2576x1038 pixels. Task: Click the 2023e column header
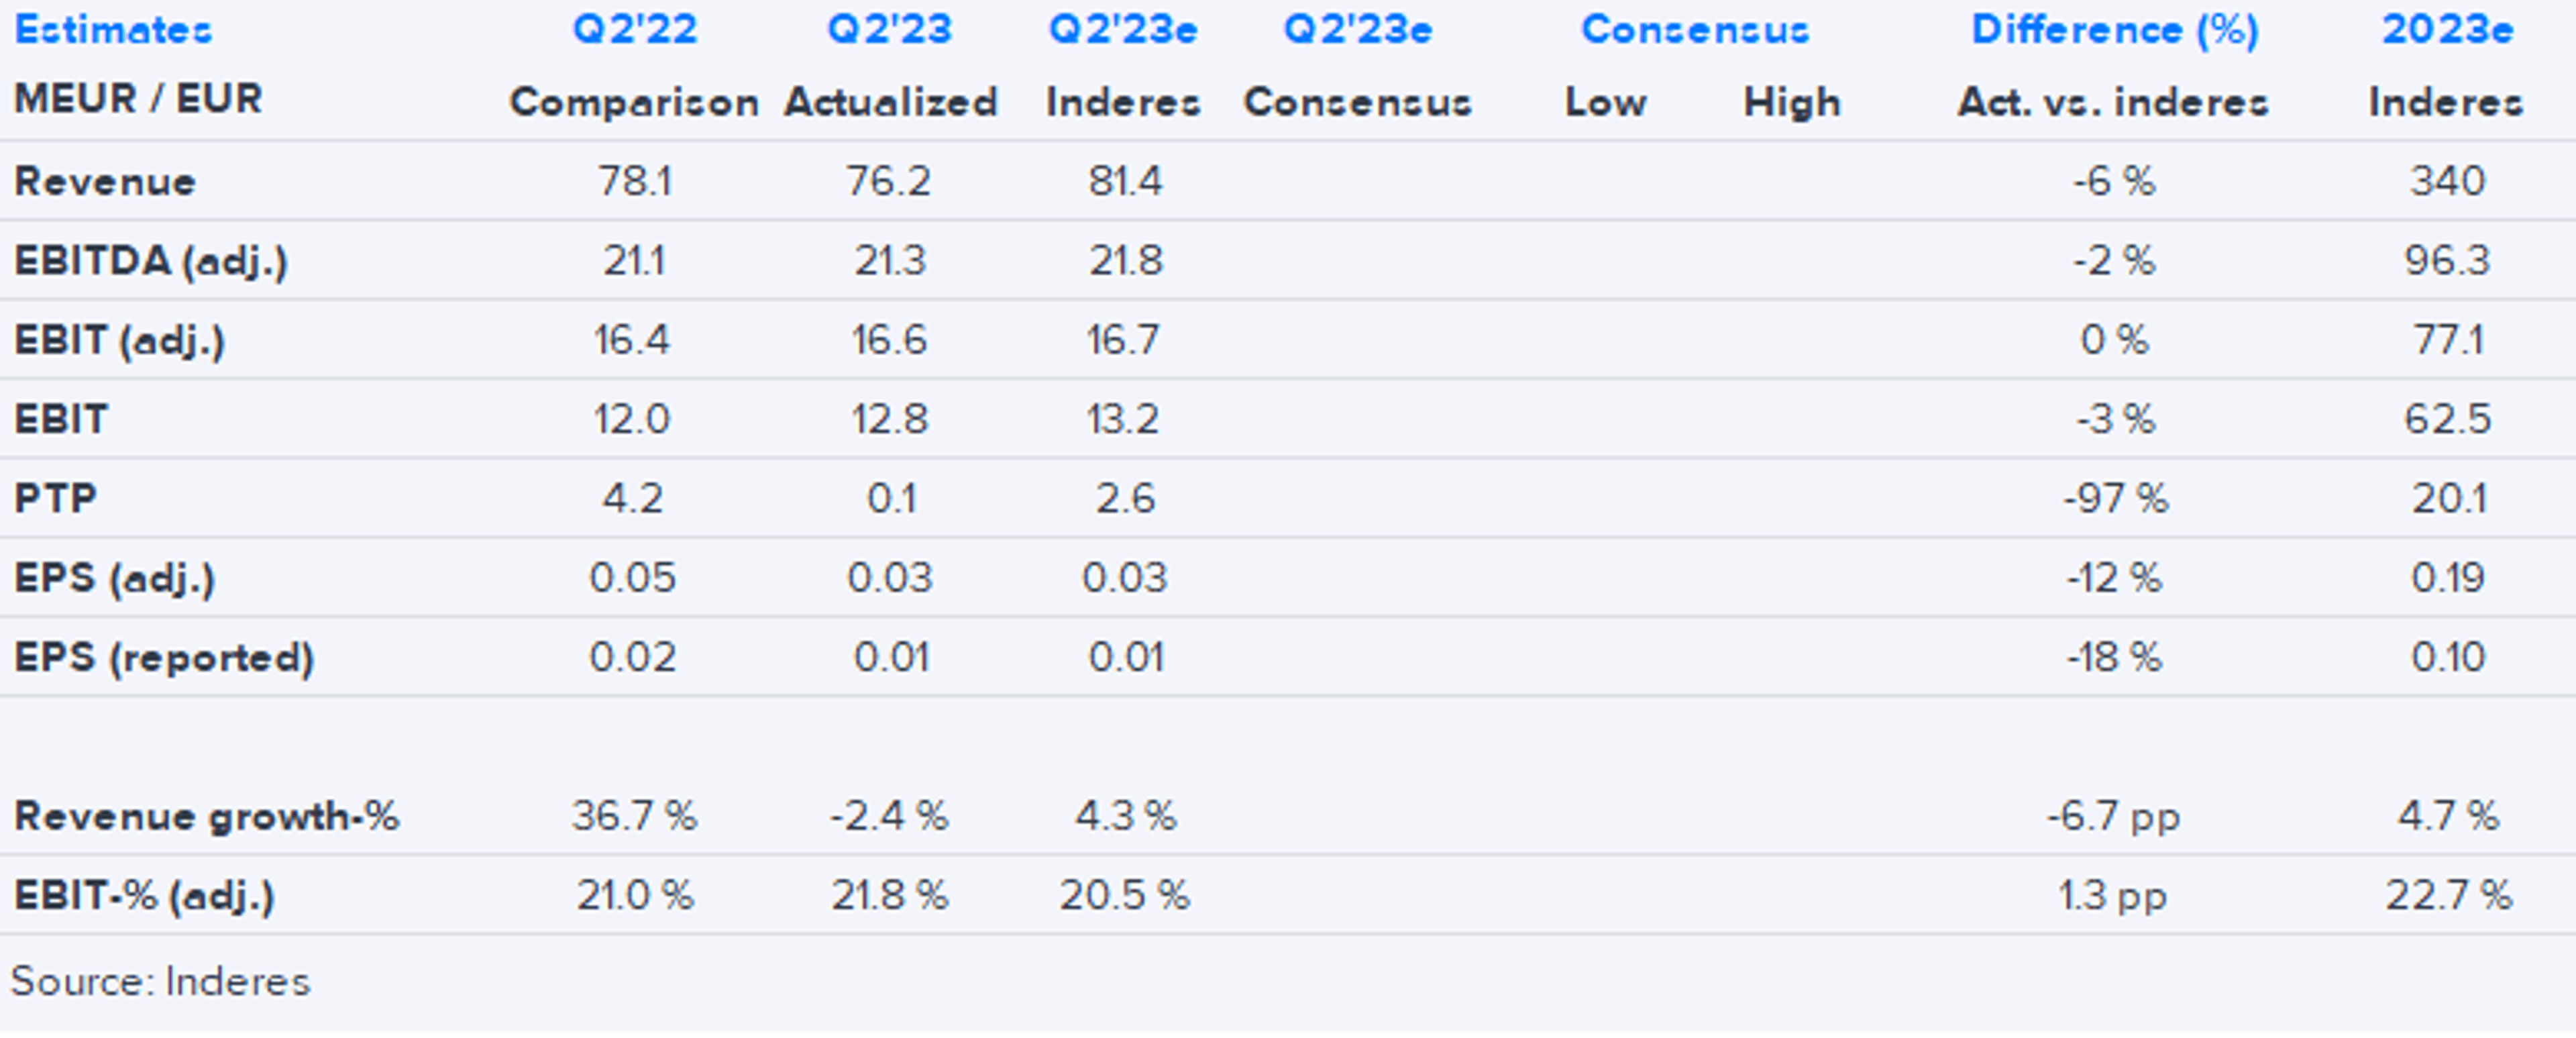(2447, 30)
